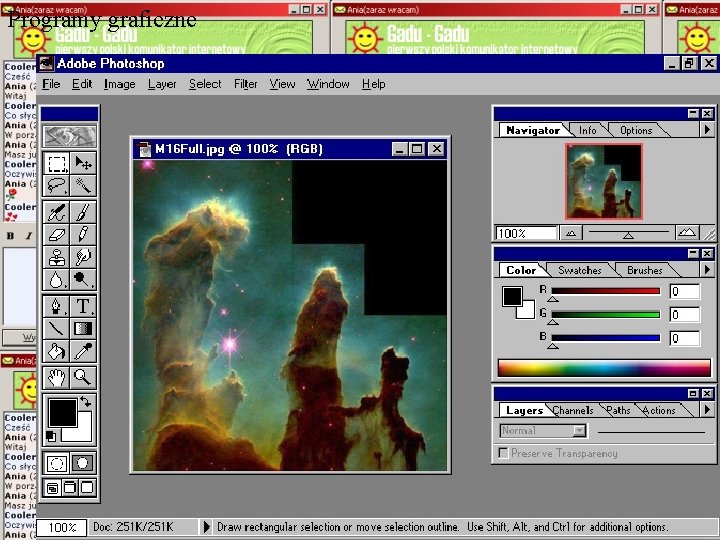Open the Layers palette flyout menu arrow

pos(707,409)
